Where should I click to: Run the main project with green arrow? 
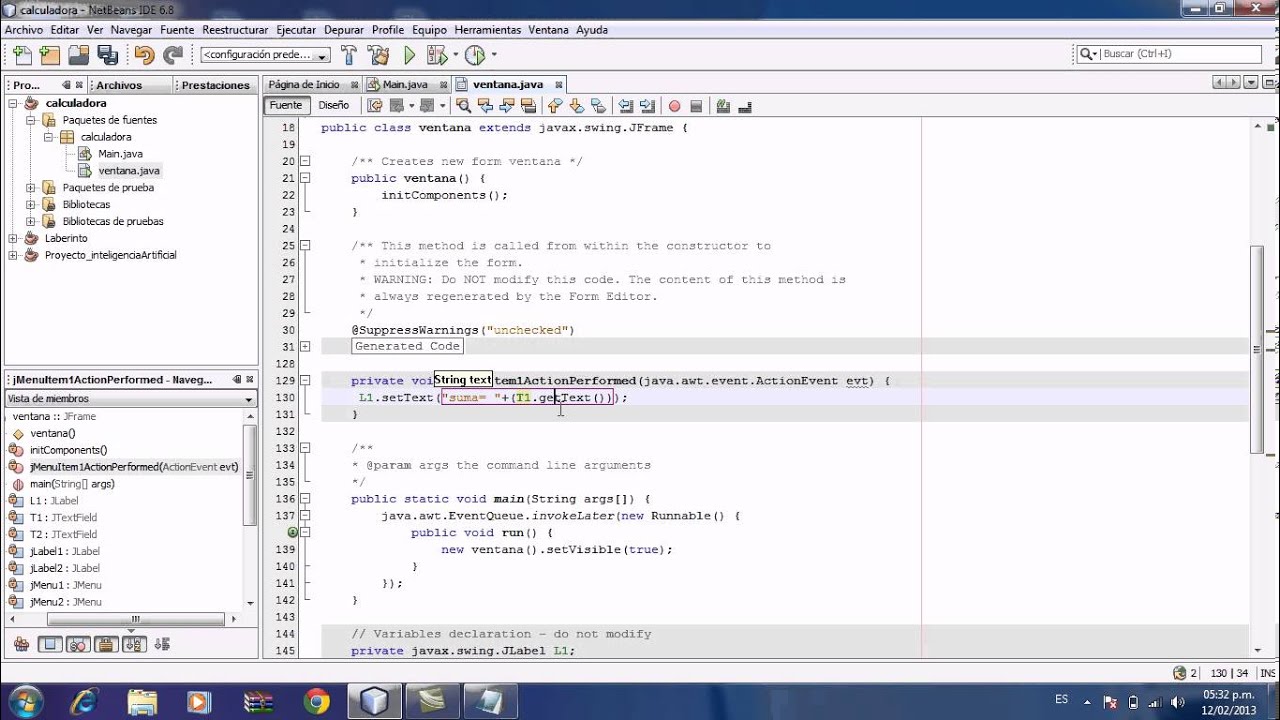point(409,55)
